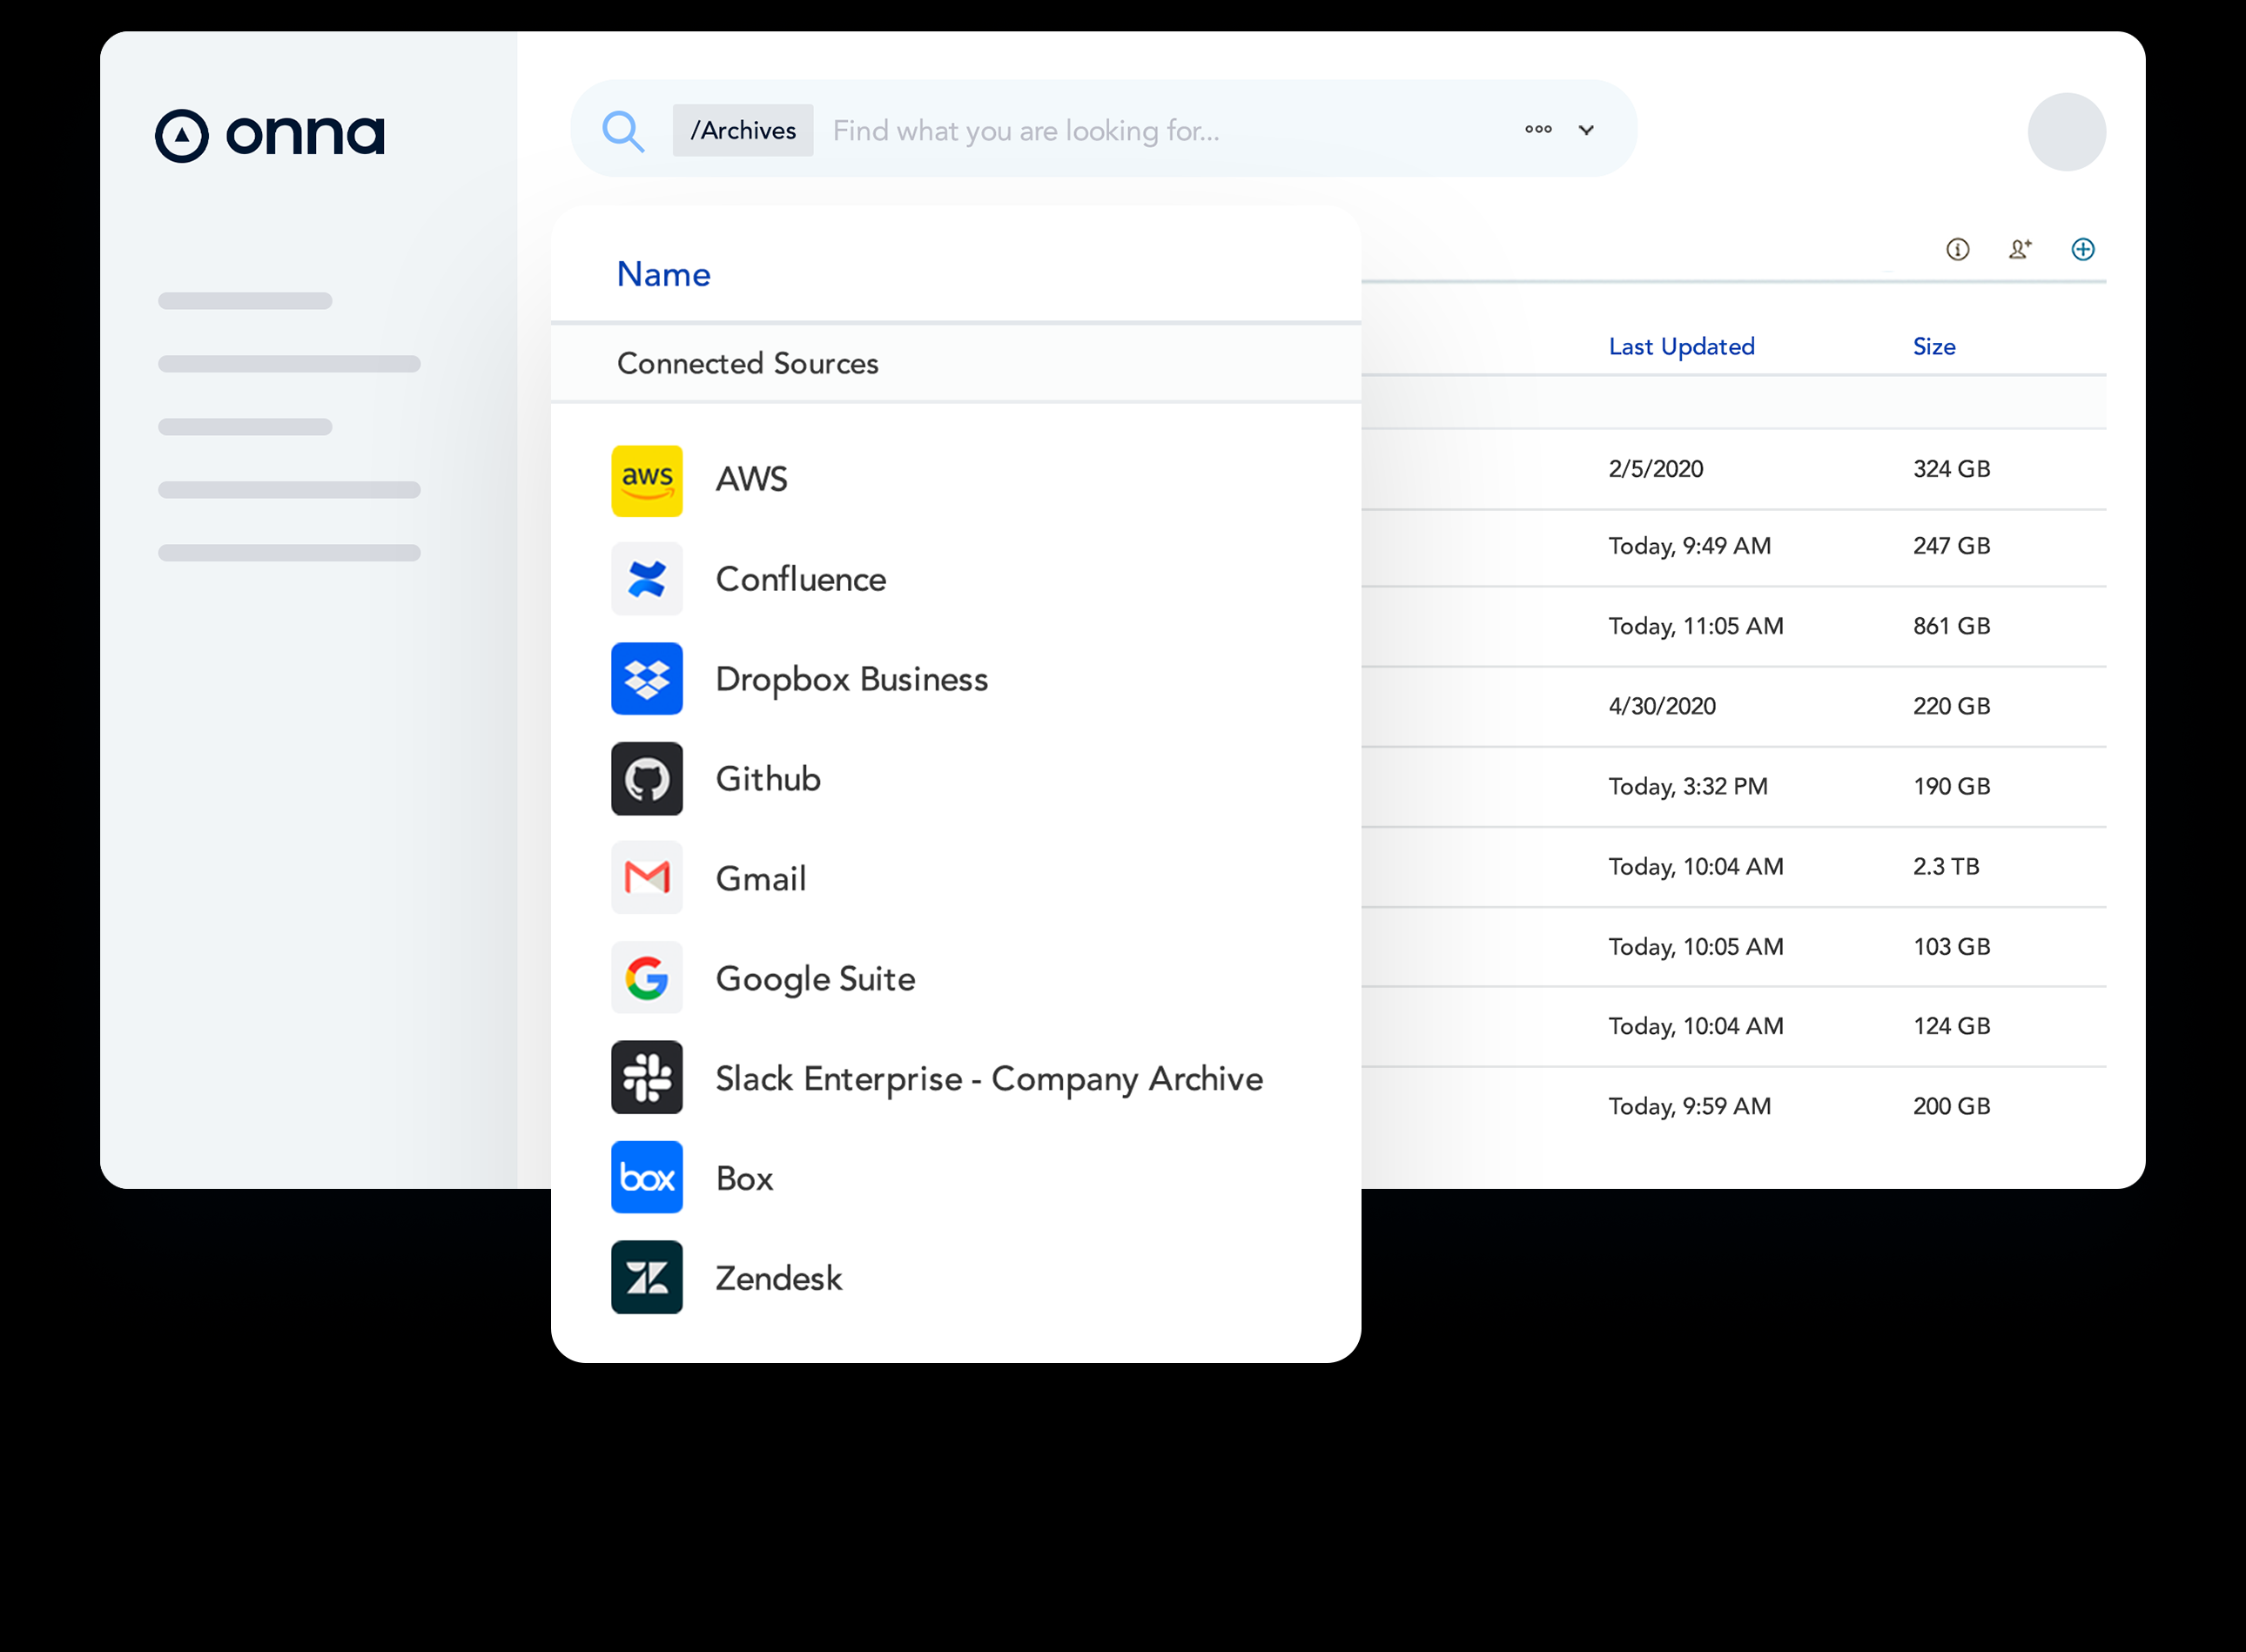Click the Box logo icon
Viewport: 2246px width, 1652px height.
click(647, 1178)
